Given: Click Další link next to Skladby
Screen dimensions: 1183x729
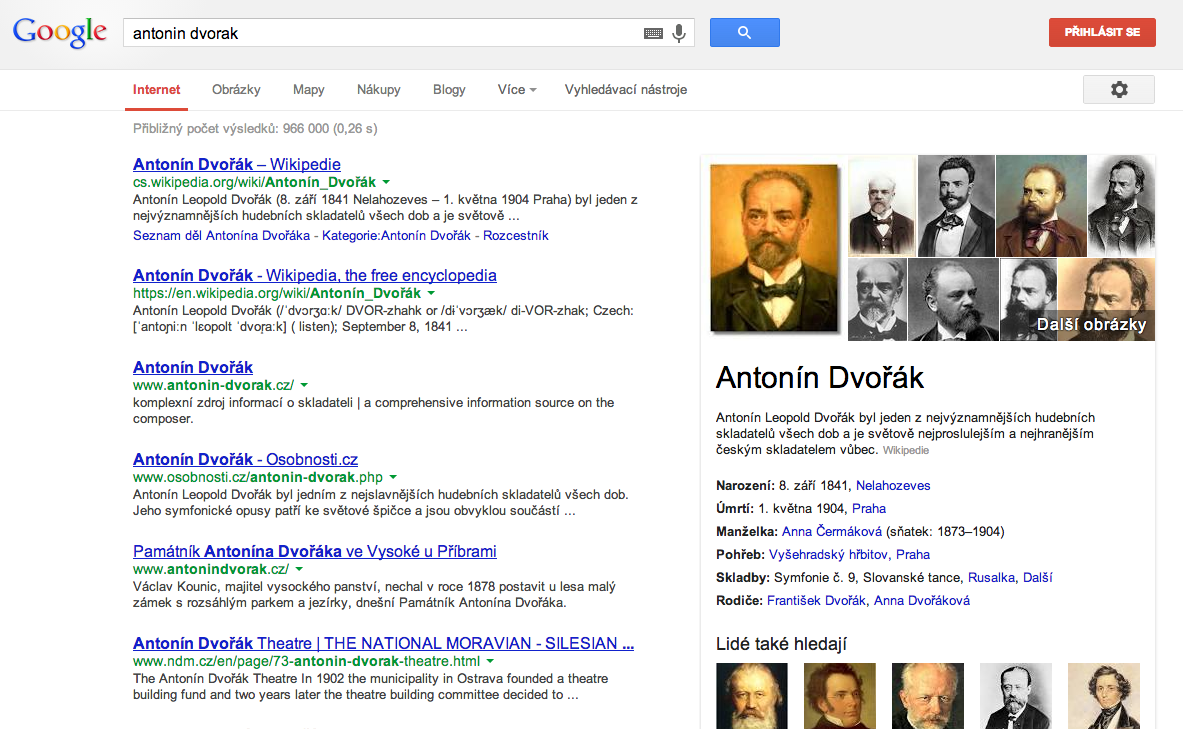Looking at the screenshot, I should [x=1037, y=578].
